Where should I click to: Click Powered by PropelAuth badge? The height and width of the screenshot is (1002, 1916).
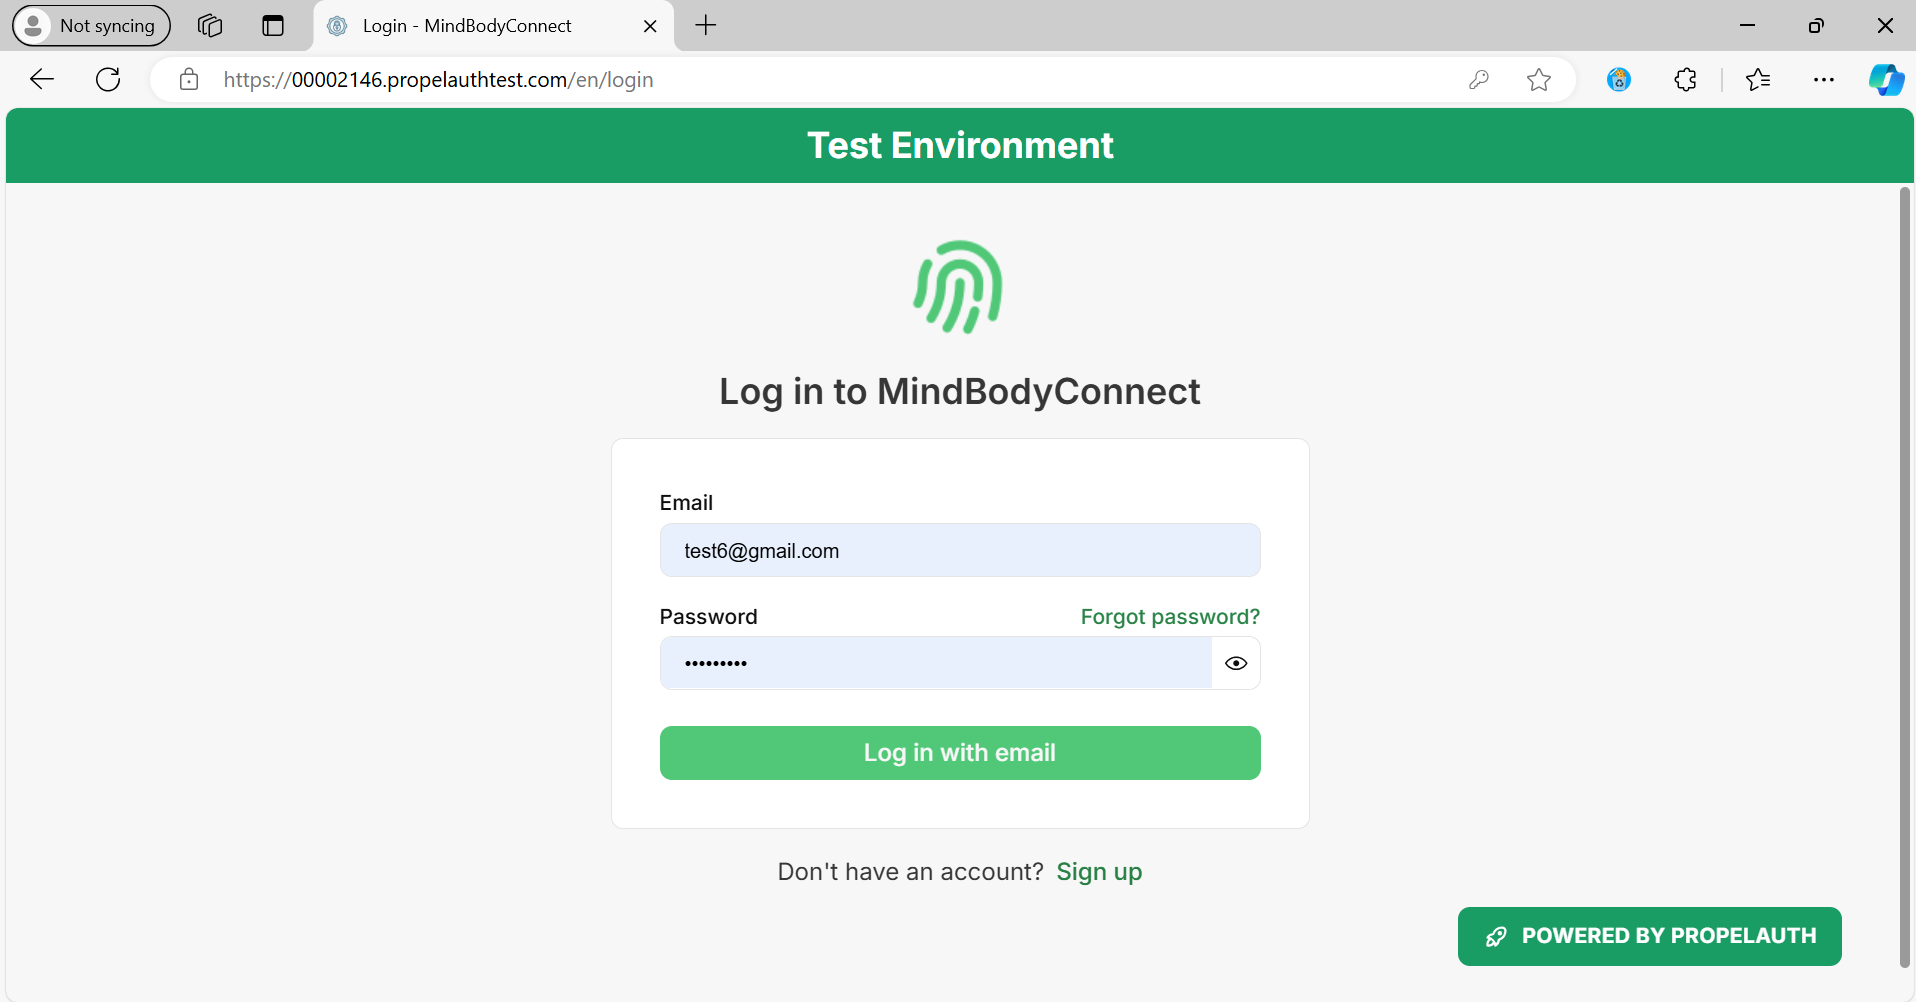coord(1650,936)
